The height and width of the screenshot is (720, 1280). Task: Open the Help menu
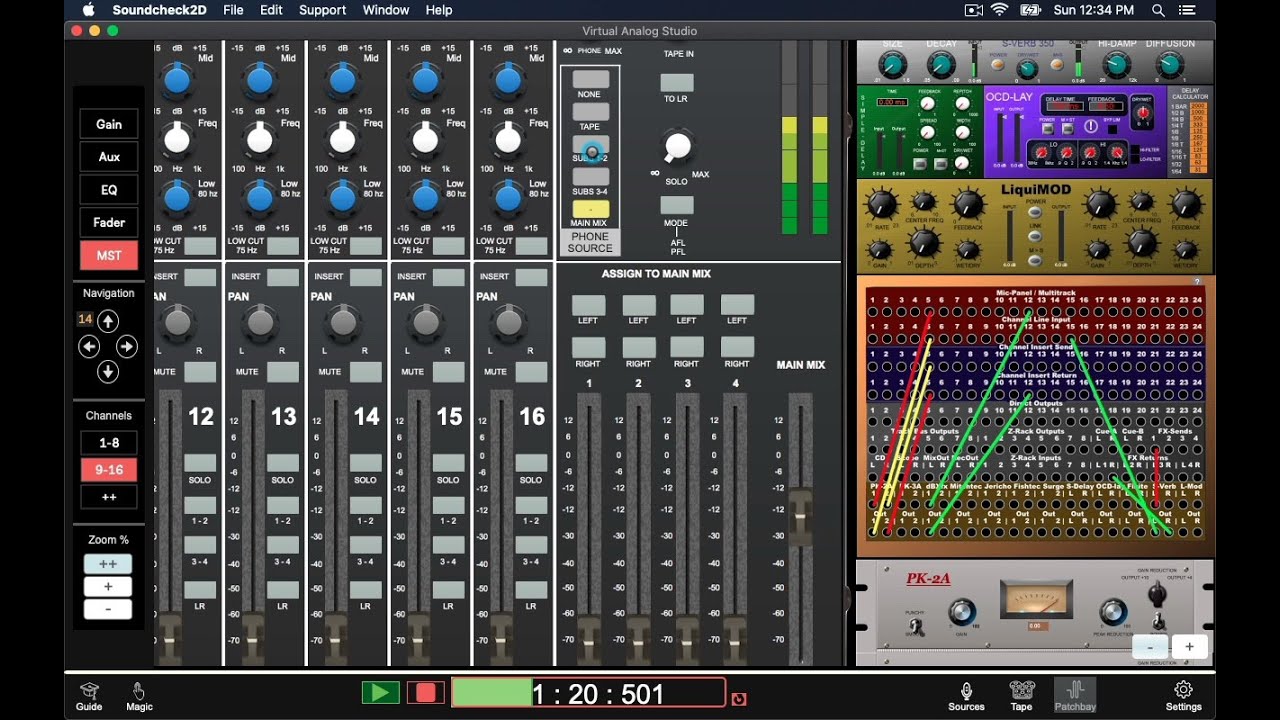tap(439, 10)
